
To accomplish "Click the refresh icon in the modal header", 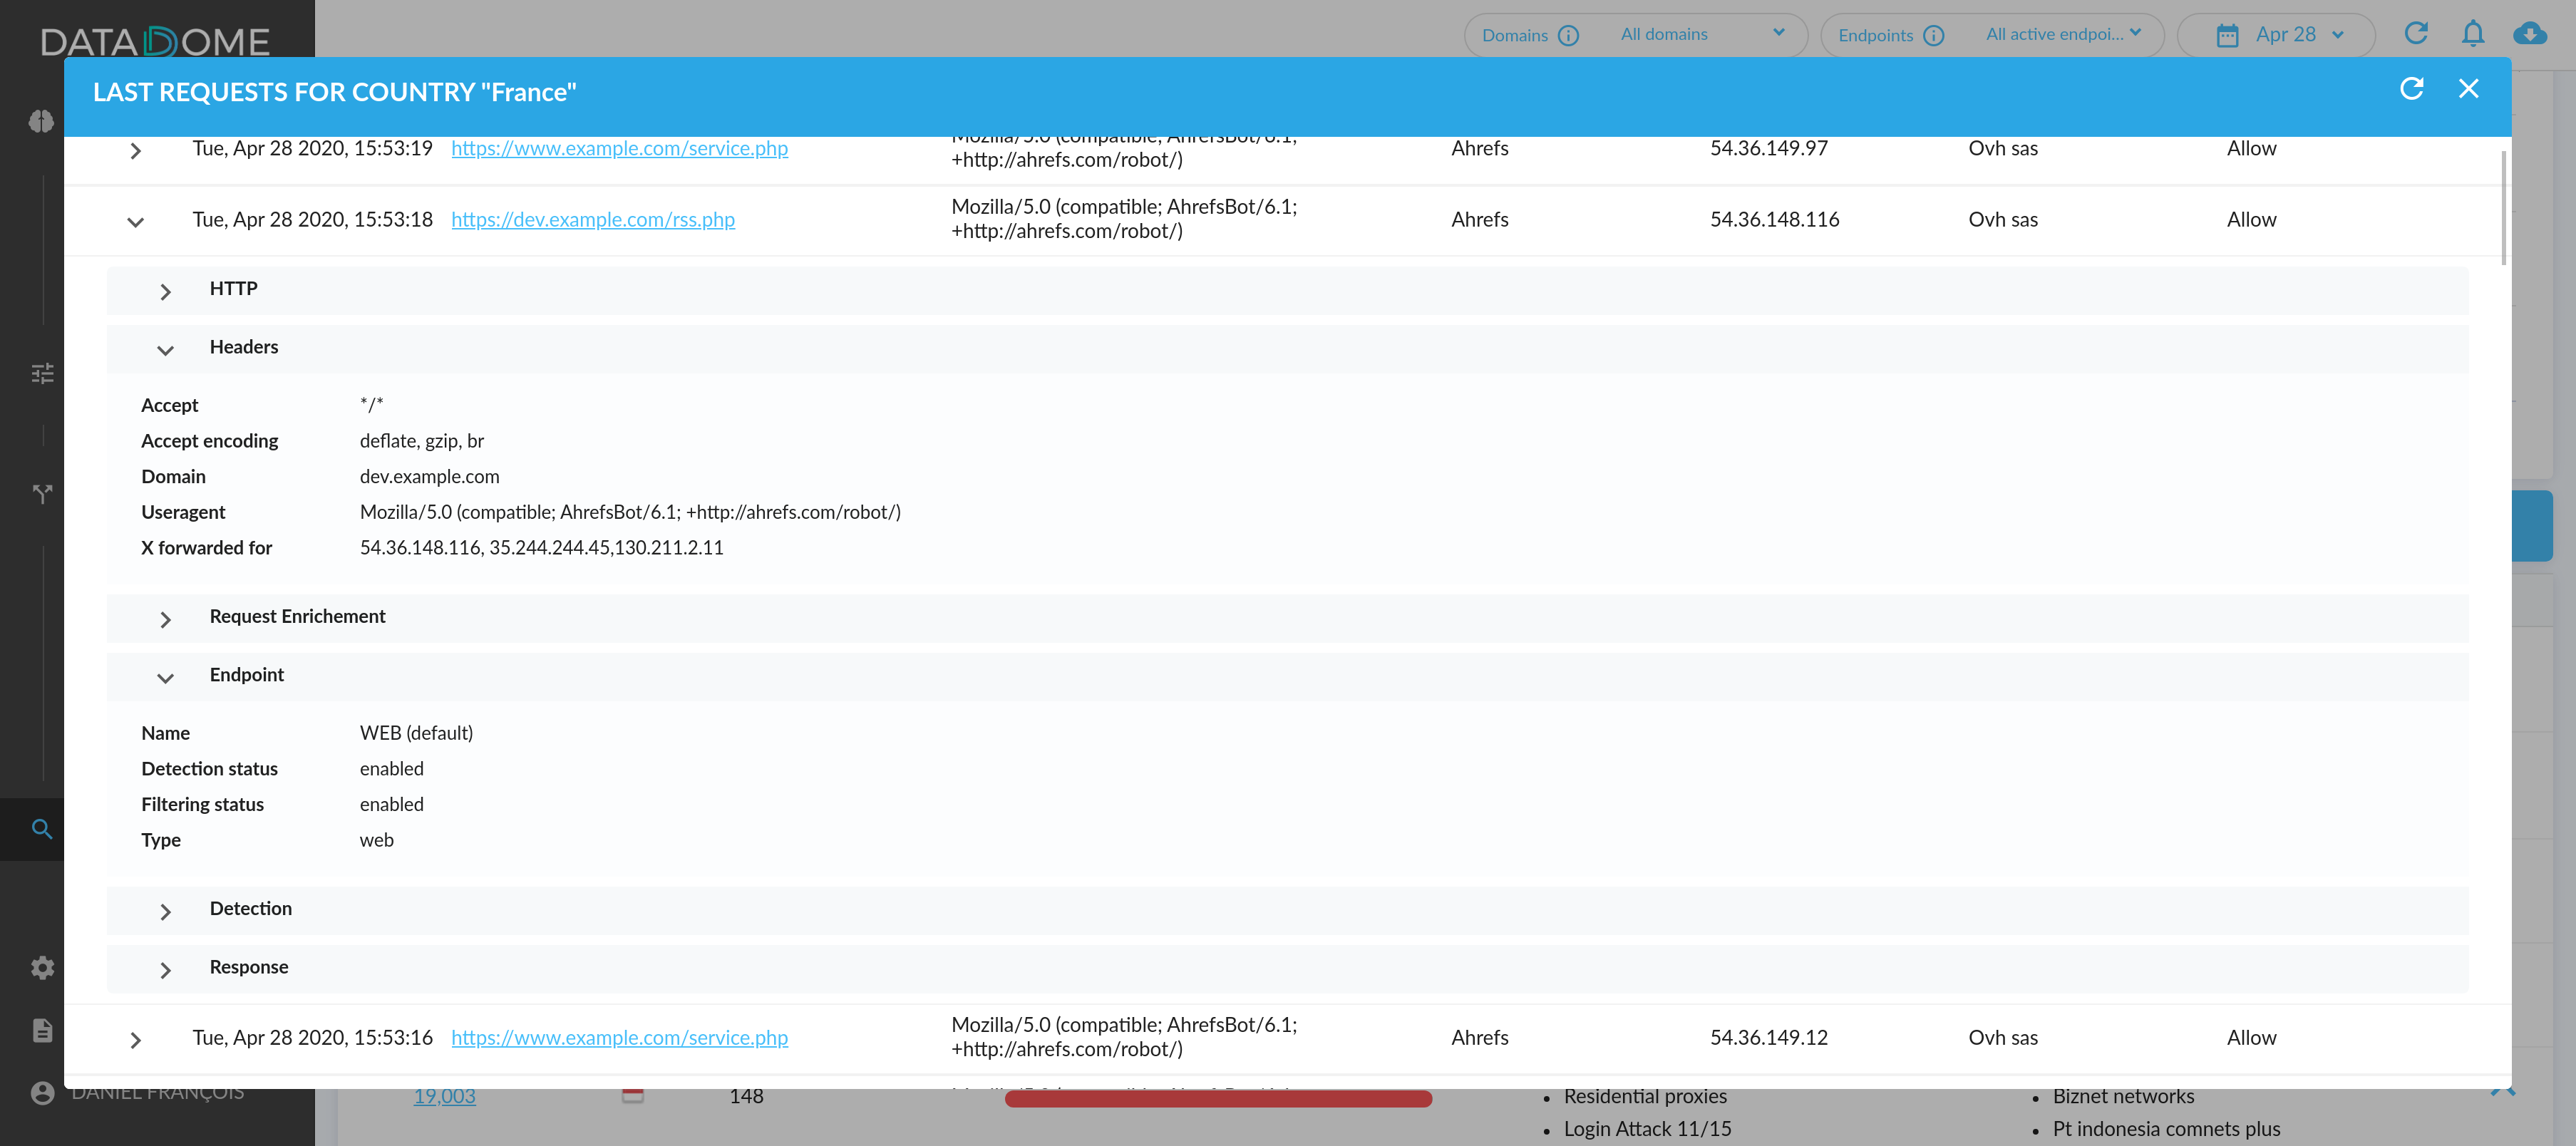I will (x=2411, y=89).
